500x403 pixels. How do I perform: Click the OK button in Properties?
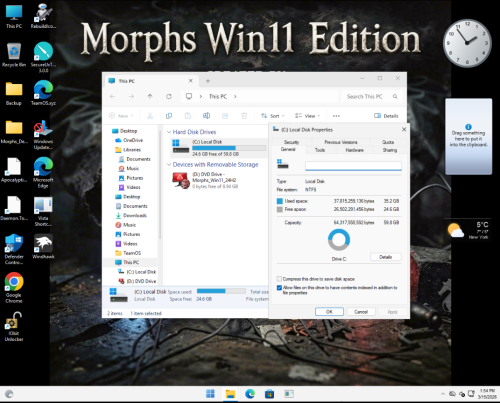pyautogui.click(x=329, y=312)
